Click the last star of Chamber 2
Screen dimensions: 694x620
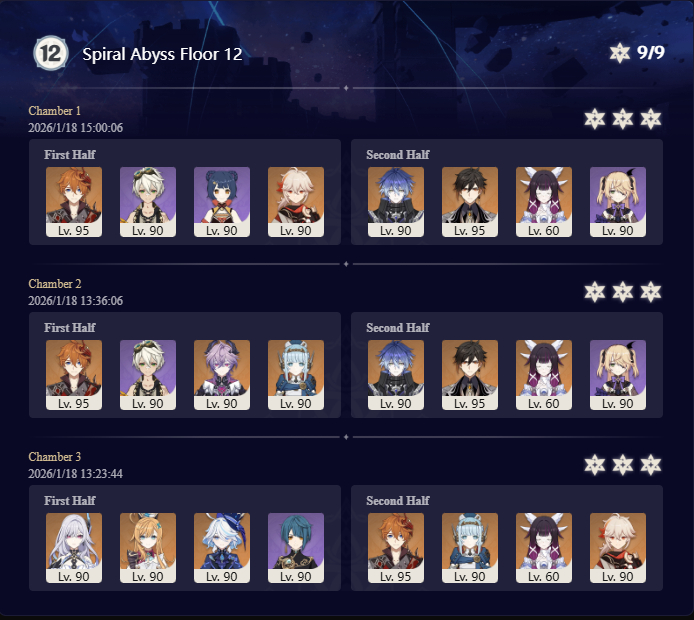pos(651,292)
